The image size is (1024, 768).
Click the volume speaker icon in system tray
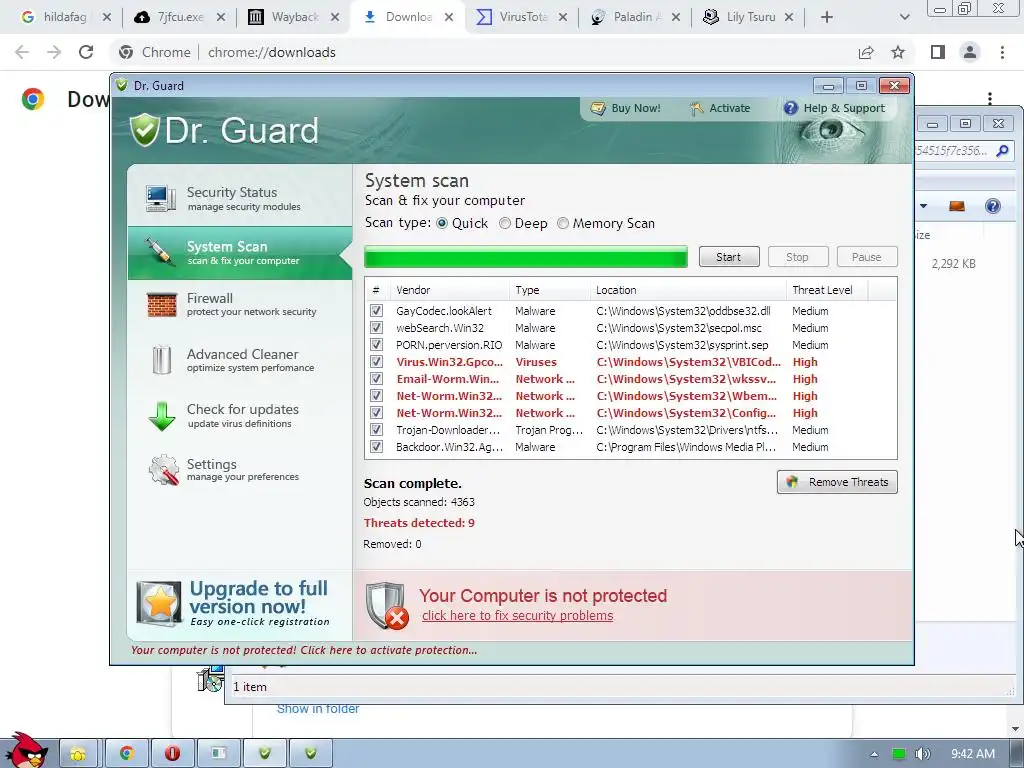click(922, 754)
